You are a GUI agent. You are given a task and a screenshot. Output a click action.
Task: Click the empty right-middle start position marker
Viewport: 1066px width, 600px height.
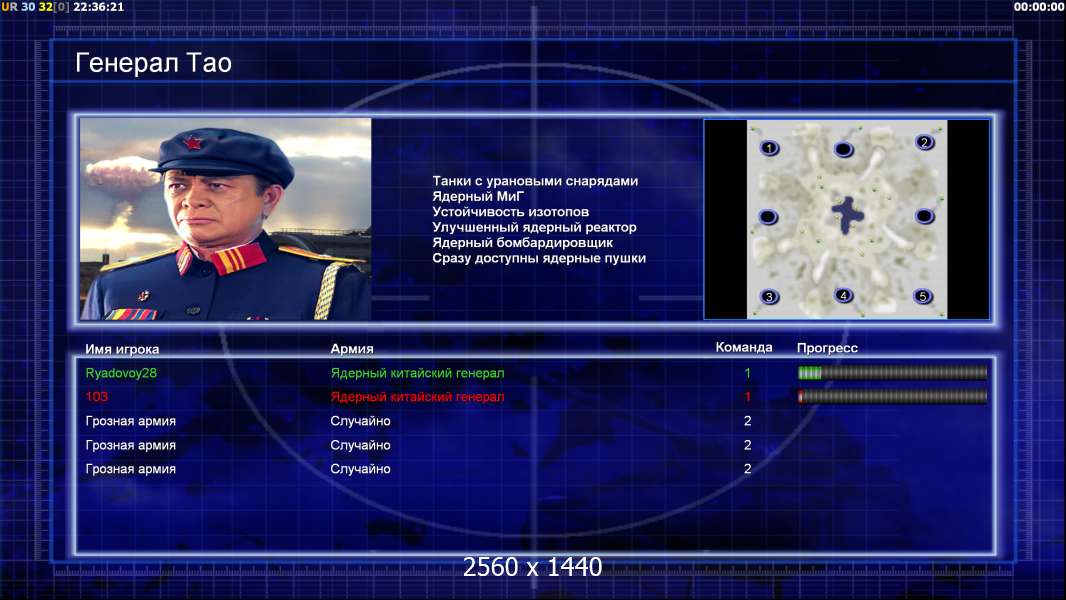[924, 216]
